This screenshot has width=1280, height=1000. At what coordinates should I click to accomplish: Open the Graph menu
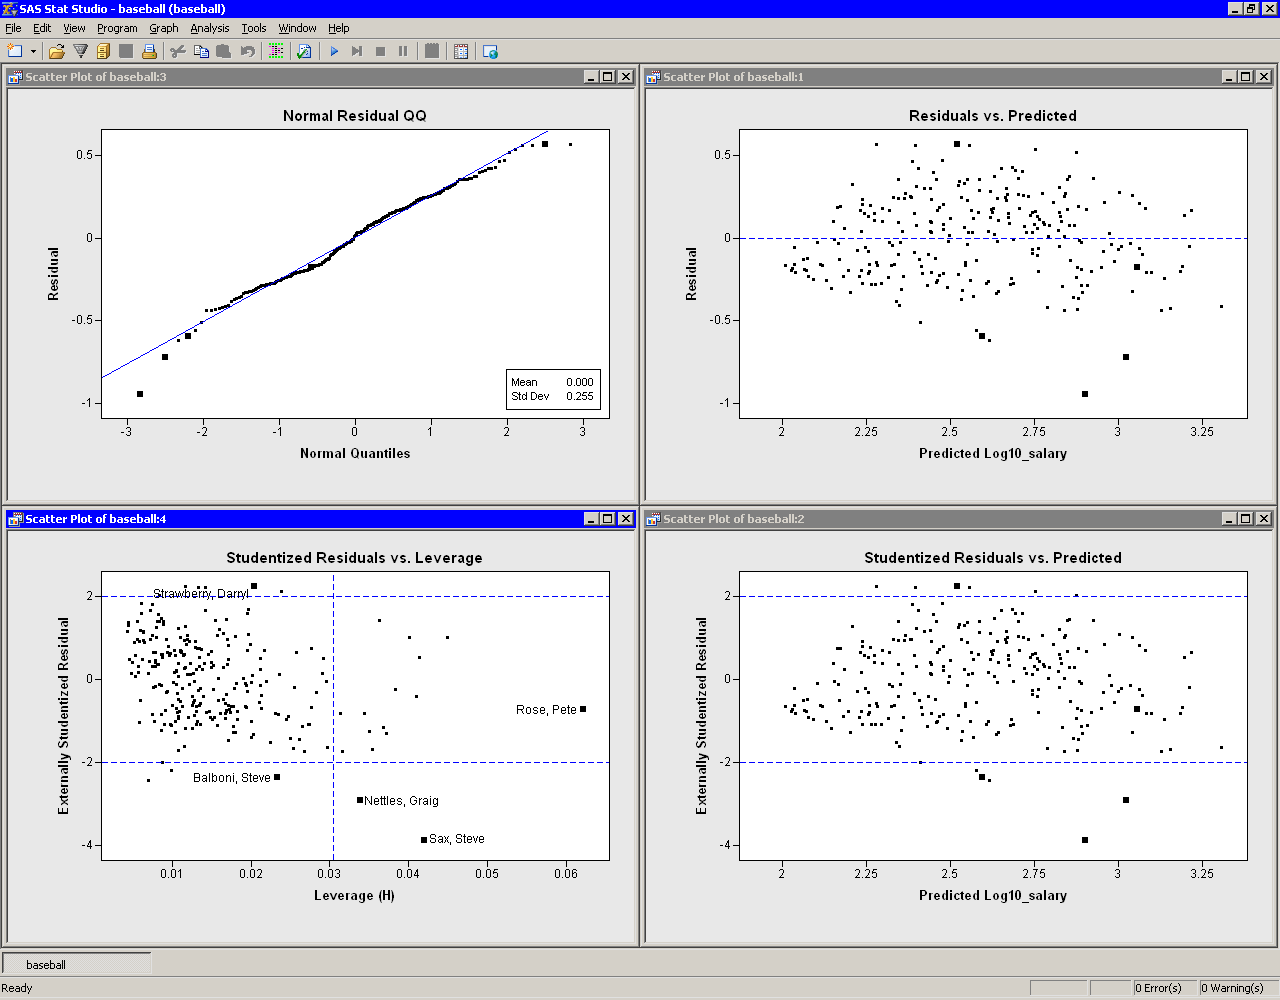(x=164, y=28)
